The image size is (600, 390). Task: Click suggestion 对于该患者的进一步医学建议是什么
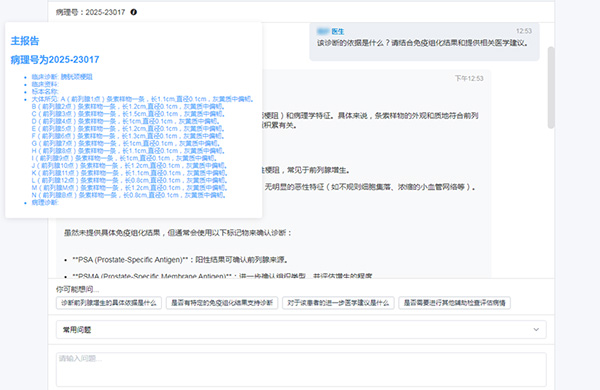click(338, 303)
